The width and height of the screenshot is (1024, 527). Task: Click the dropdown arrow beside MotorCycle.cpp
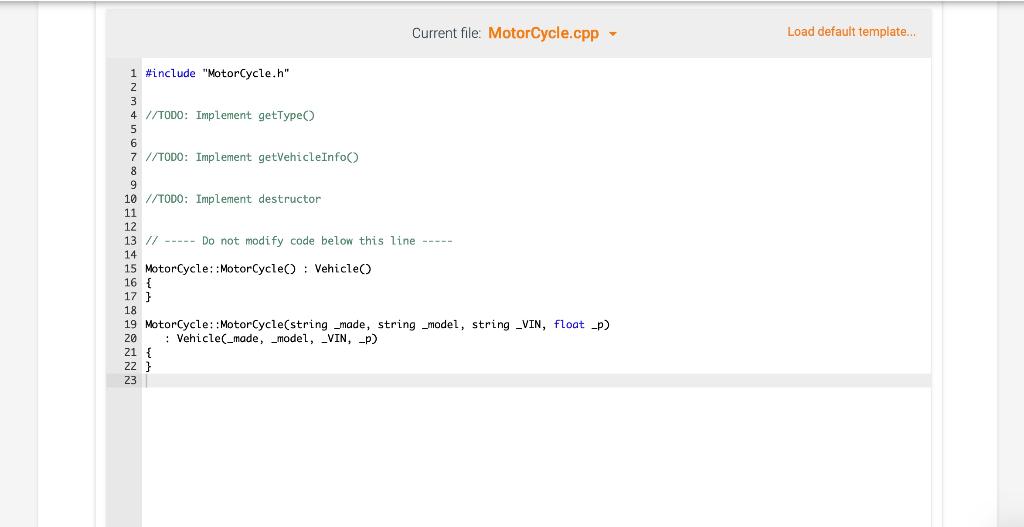pyautogui.click(x=613, y=34)
